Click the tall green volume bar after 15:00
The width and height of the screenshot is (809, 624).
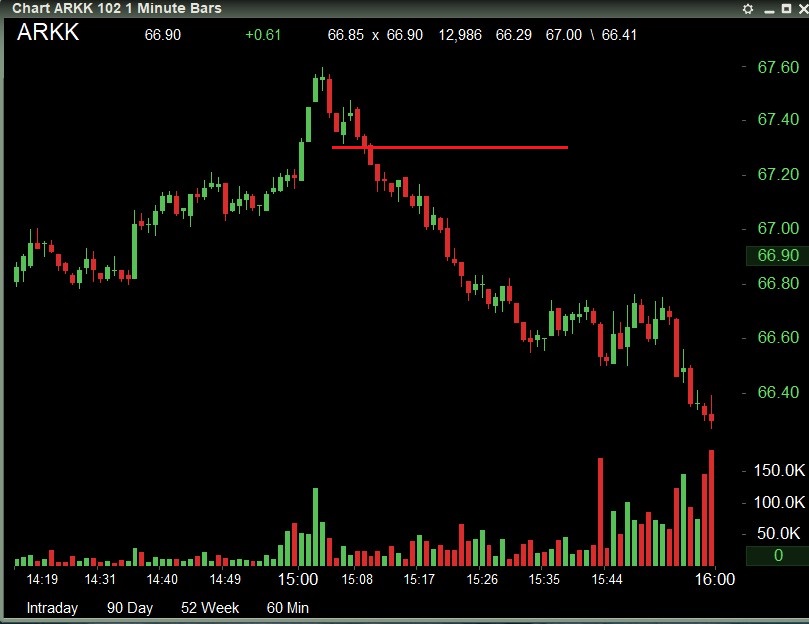click(316, 527)
